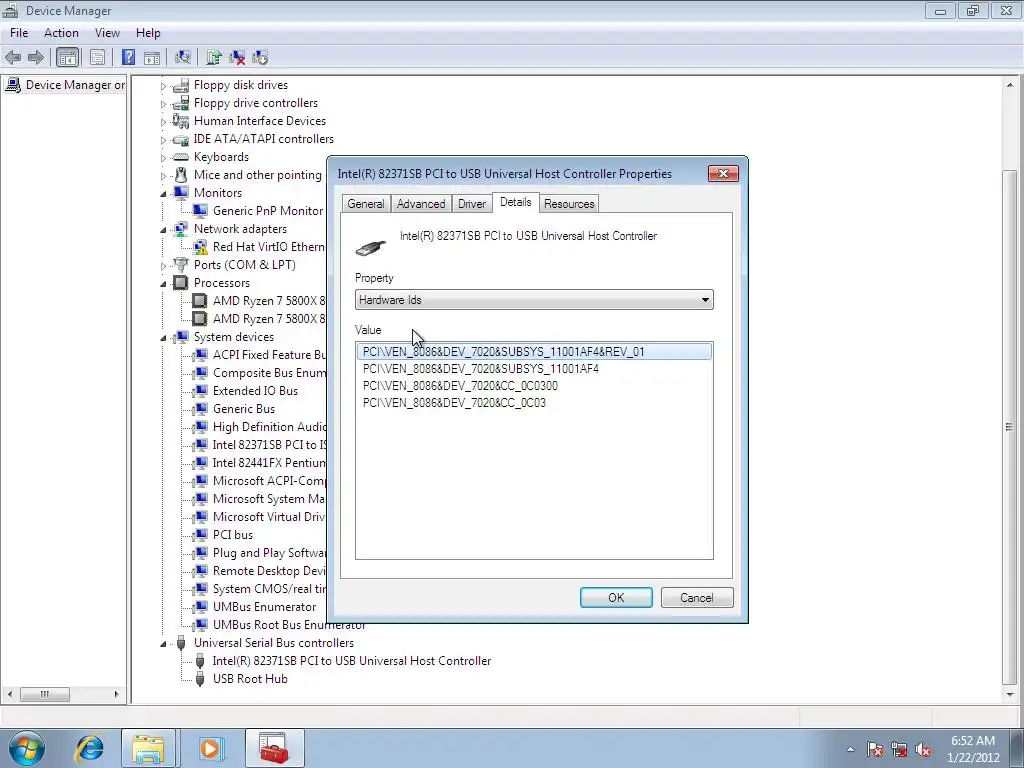The image size is (1024, 768).
Task: Switch to the Driver tab
Action: tap(472, 204)
